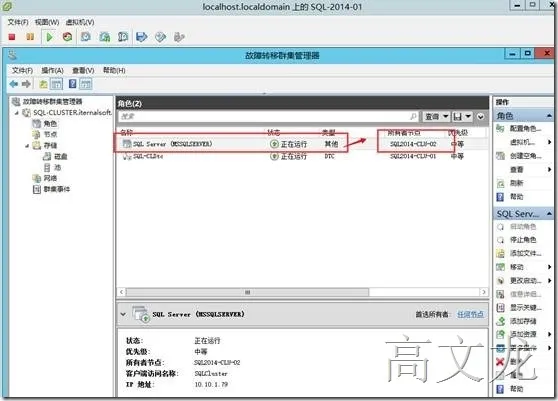Viewport: 558px width, 401px height.
Task: Click the red stop VM button
Action: click(x=12, y=37)
